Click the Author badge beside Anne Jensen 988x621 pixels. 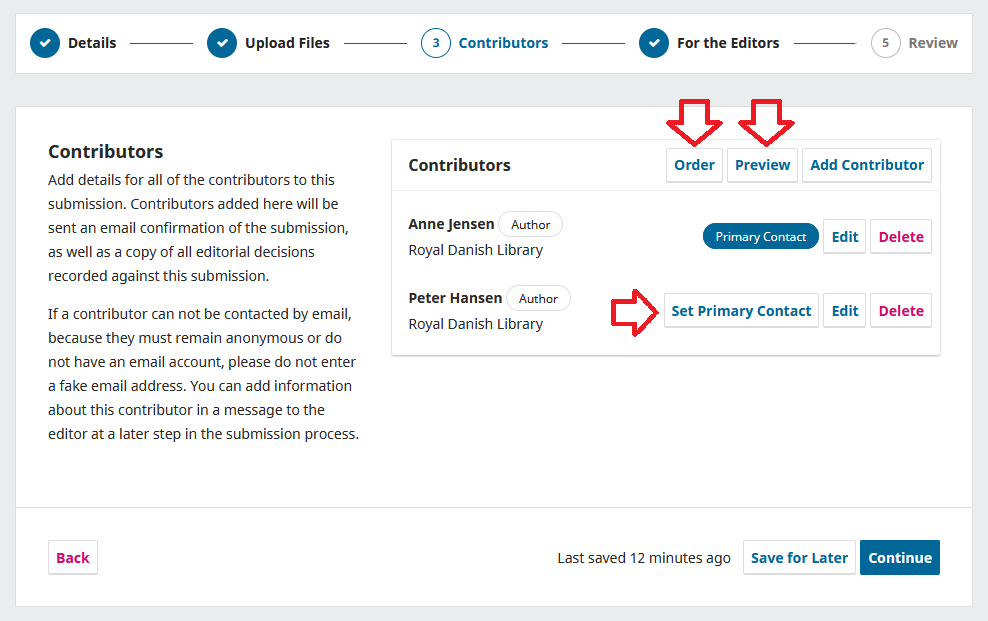(x=530, y=224)
